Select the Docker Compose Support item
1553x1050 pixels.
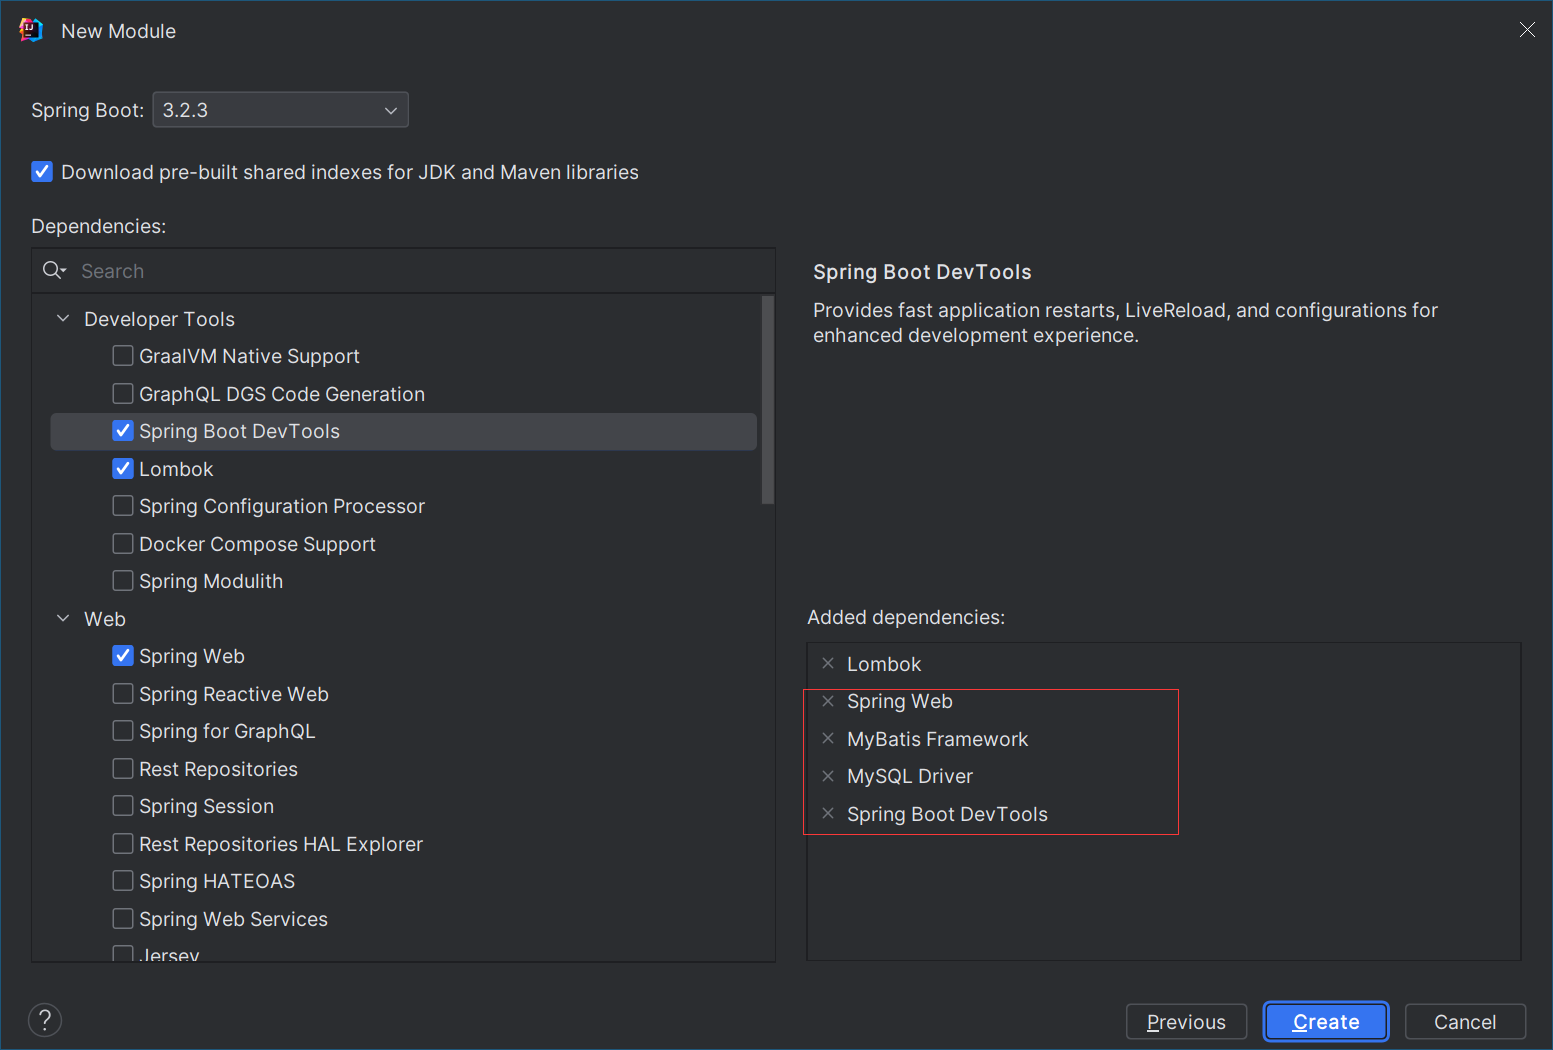click(257, 544)
